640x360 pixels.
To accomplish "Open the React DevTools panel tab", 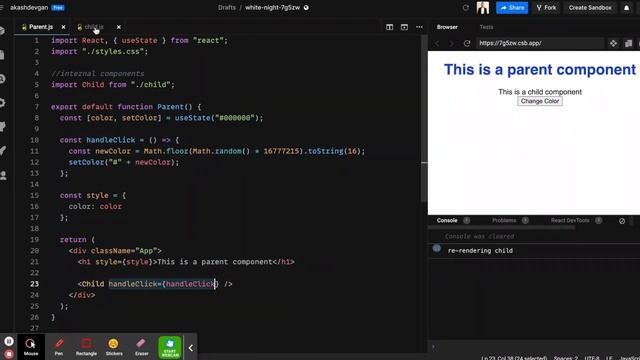I will tap(570, 220).
